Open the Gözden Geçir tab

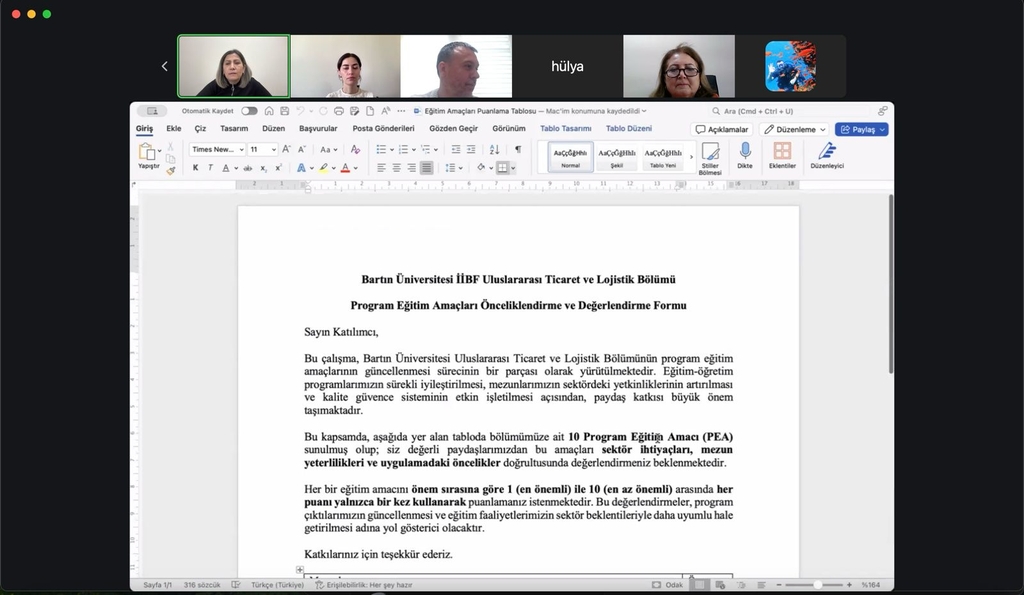coord(453,129)
